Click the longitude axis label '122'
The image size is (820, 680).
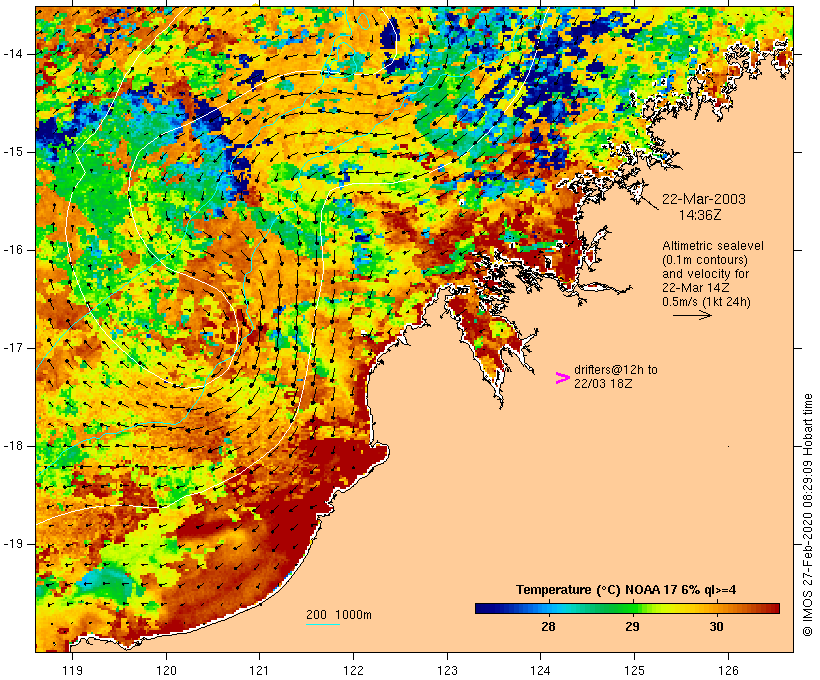pyautogui.click(x=354, y=670)
